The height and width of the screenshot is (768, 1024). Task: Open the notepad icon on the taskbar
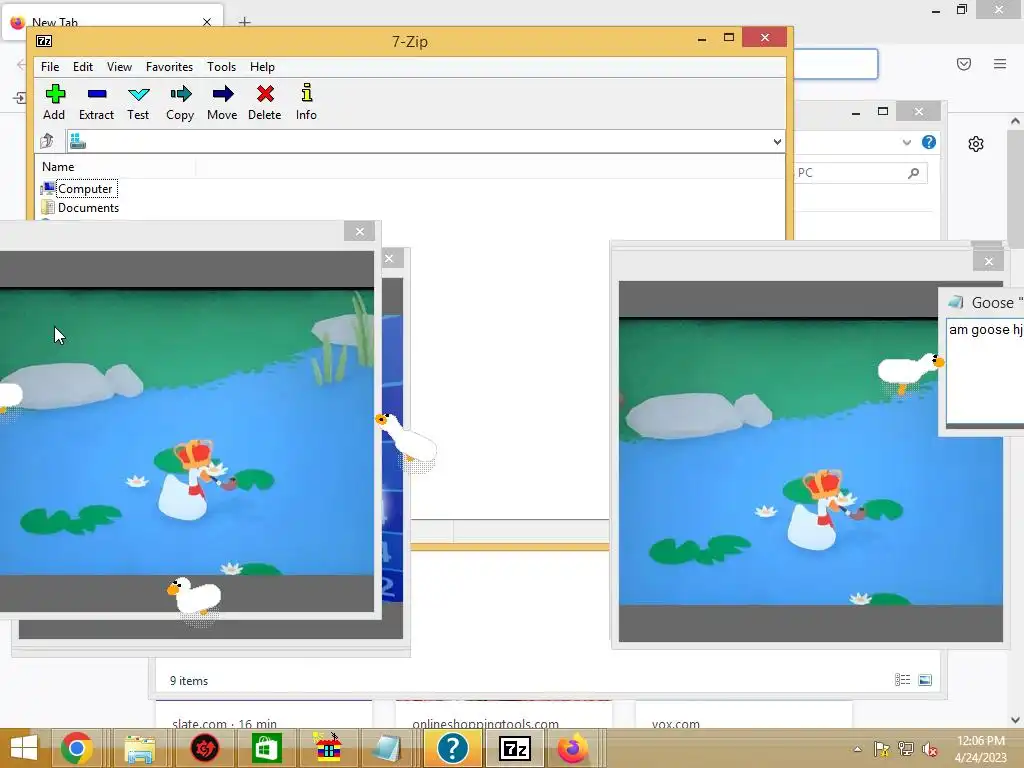[388, 748]
